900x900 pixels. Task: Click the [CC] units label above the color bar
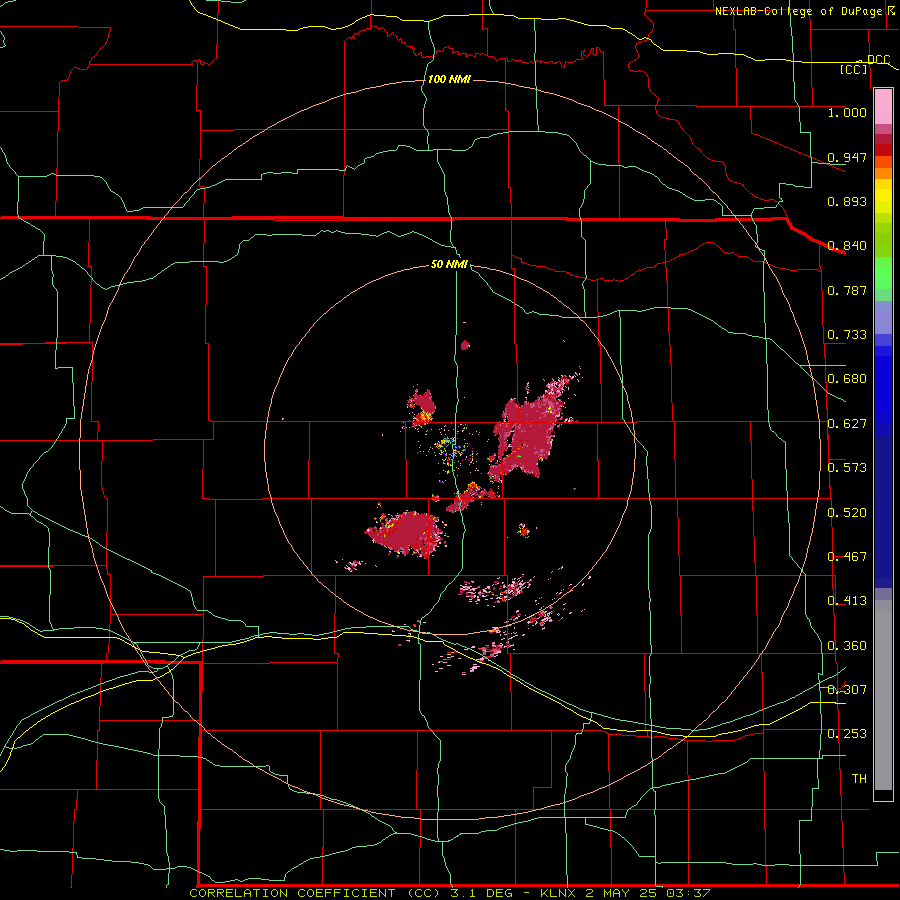pos(854,69)
